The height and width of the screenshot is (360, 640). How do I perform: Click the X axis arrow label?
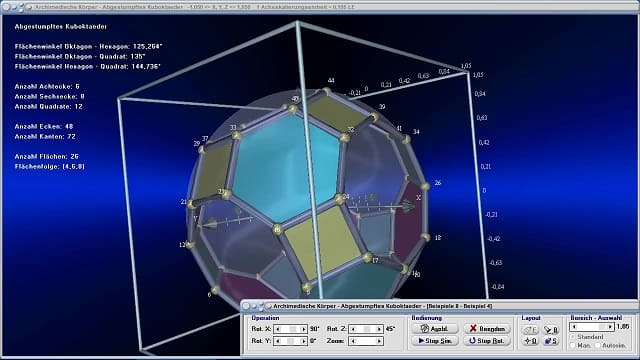coord(418,198)
